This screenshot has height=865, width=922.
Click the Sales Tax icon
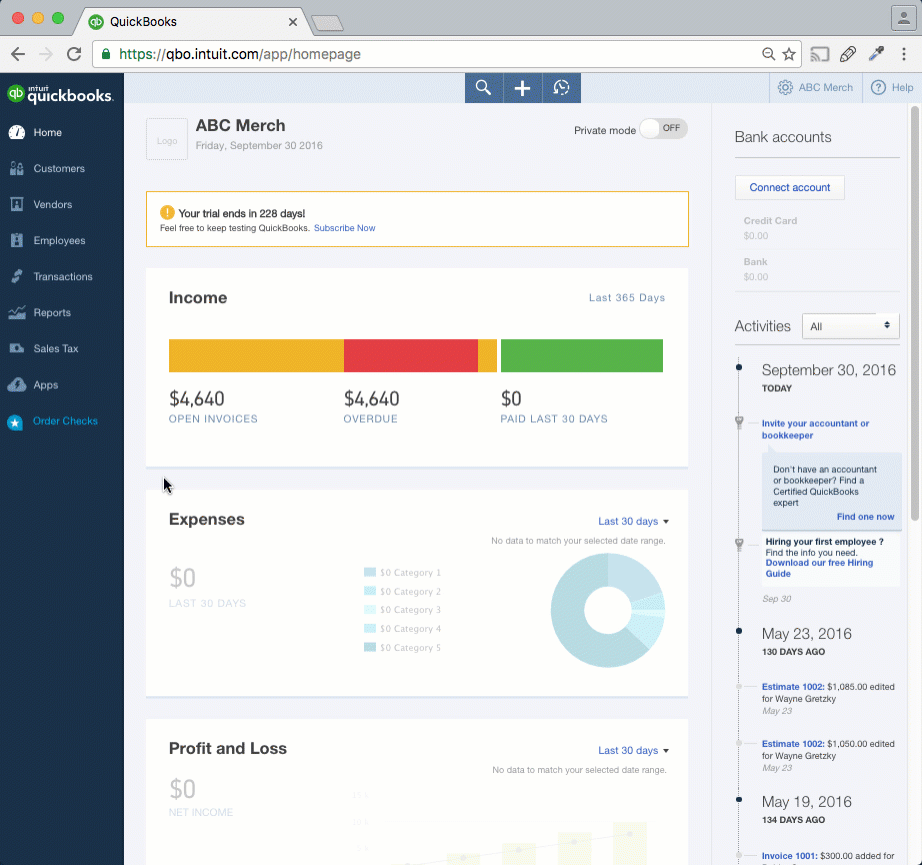[17, 348]
